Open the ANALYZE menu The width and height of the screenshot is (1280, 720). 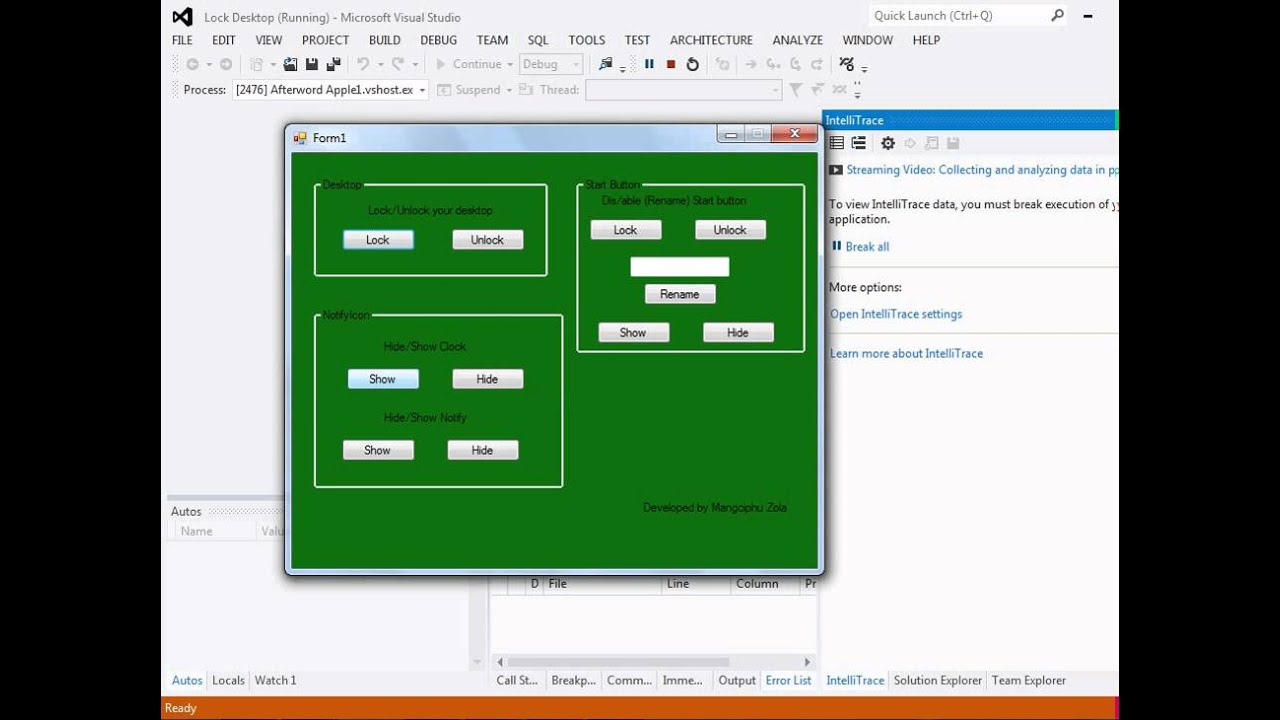click(797, 40)
